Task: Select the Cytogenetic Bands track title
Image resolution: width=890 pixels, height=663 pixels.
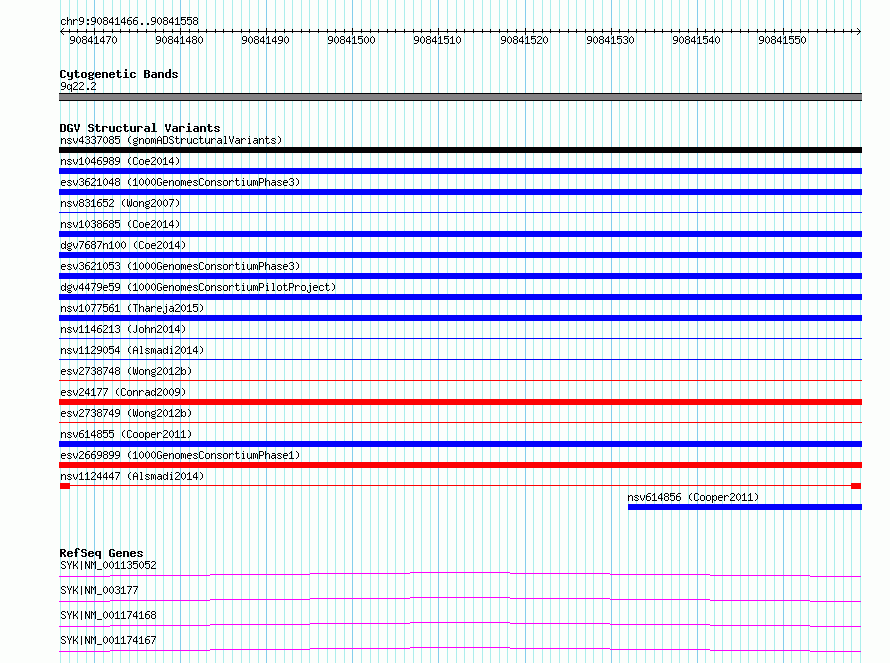Action: (x=119, y=74)
